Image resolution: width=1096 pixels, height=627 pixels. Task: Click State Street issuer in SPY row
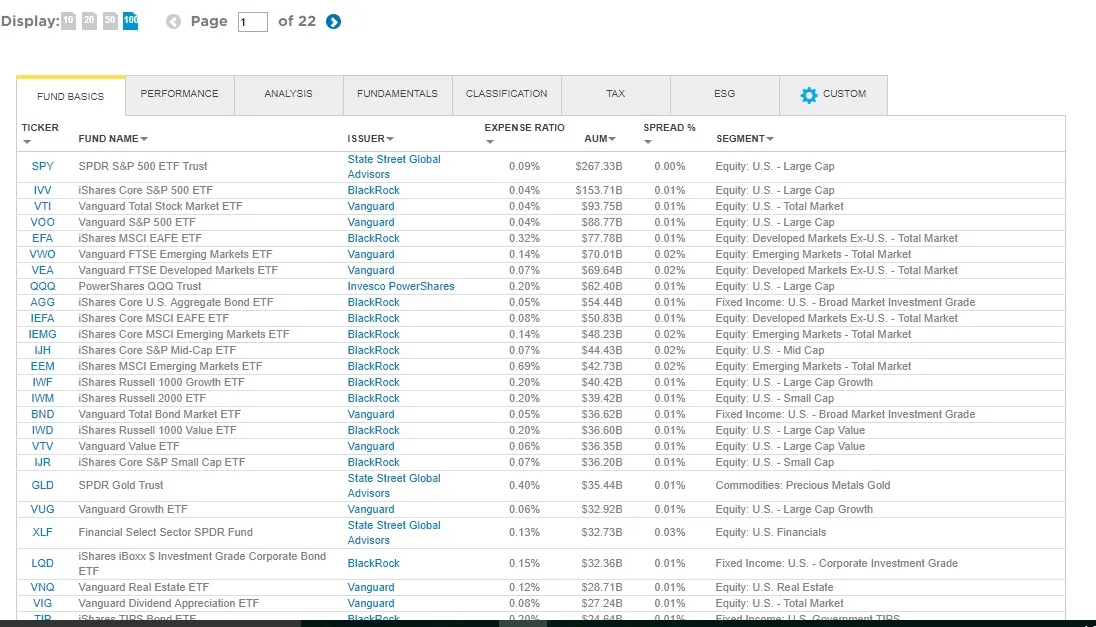point(394,167)
